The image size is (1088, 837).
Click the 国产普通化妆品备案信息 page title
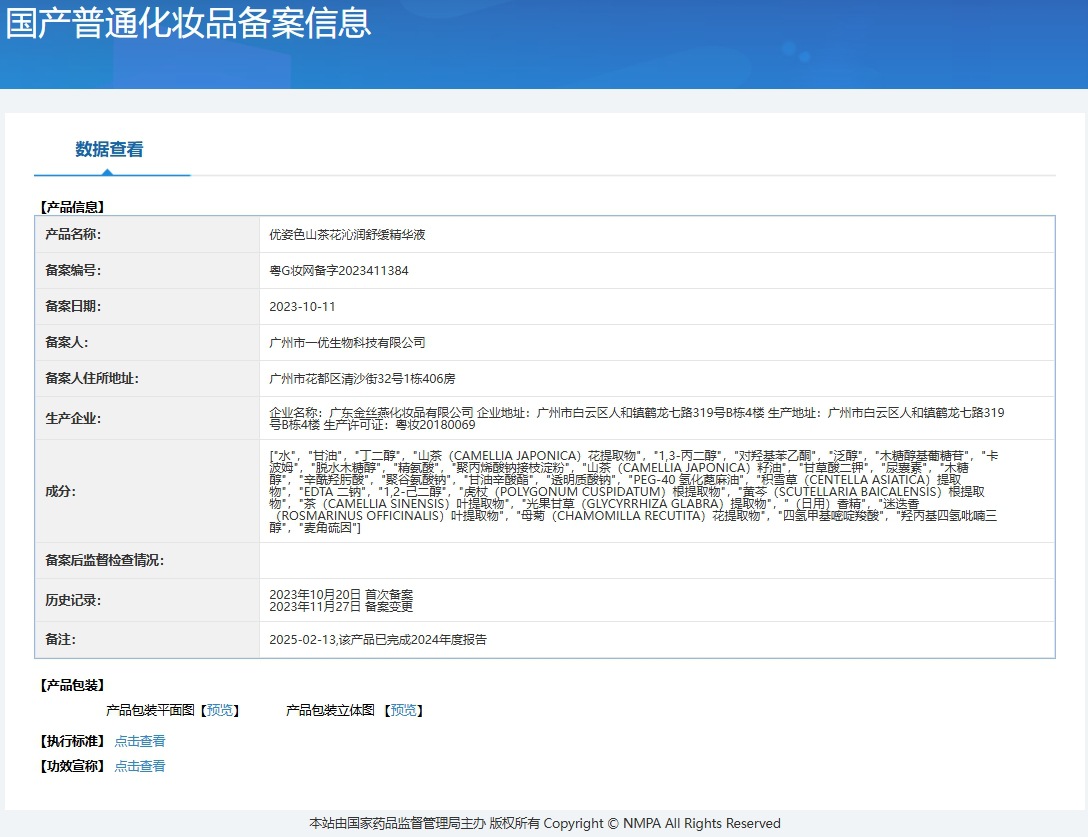189,24
